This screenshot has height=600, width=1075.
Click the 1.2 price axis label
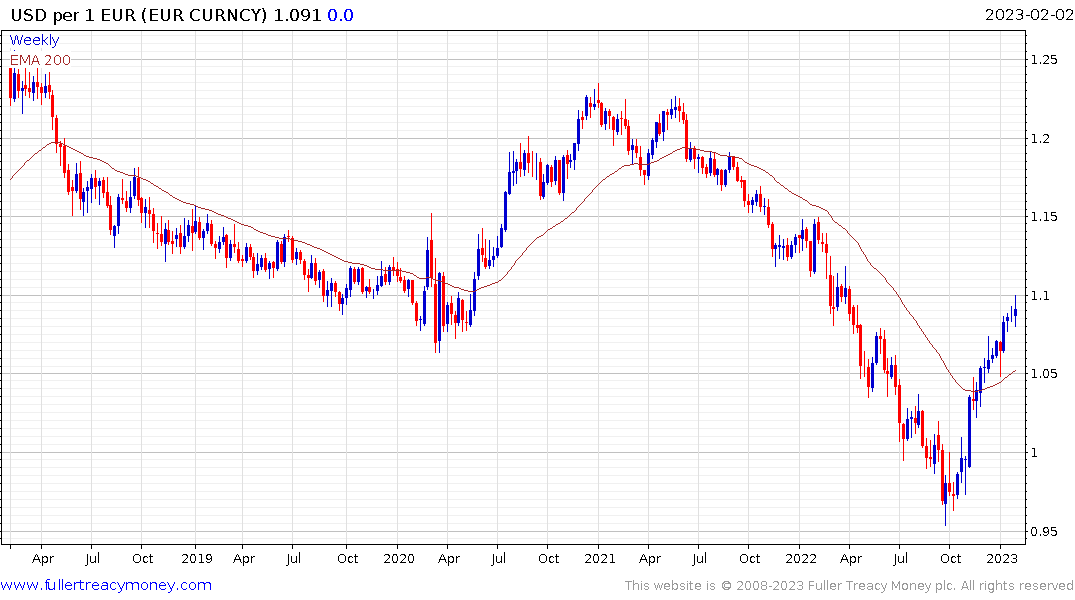tap(1040, 139)
